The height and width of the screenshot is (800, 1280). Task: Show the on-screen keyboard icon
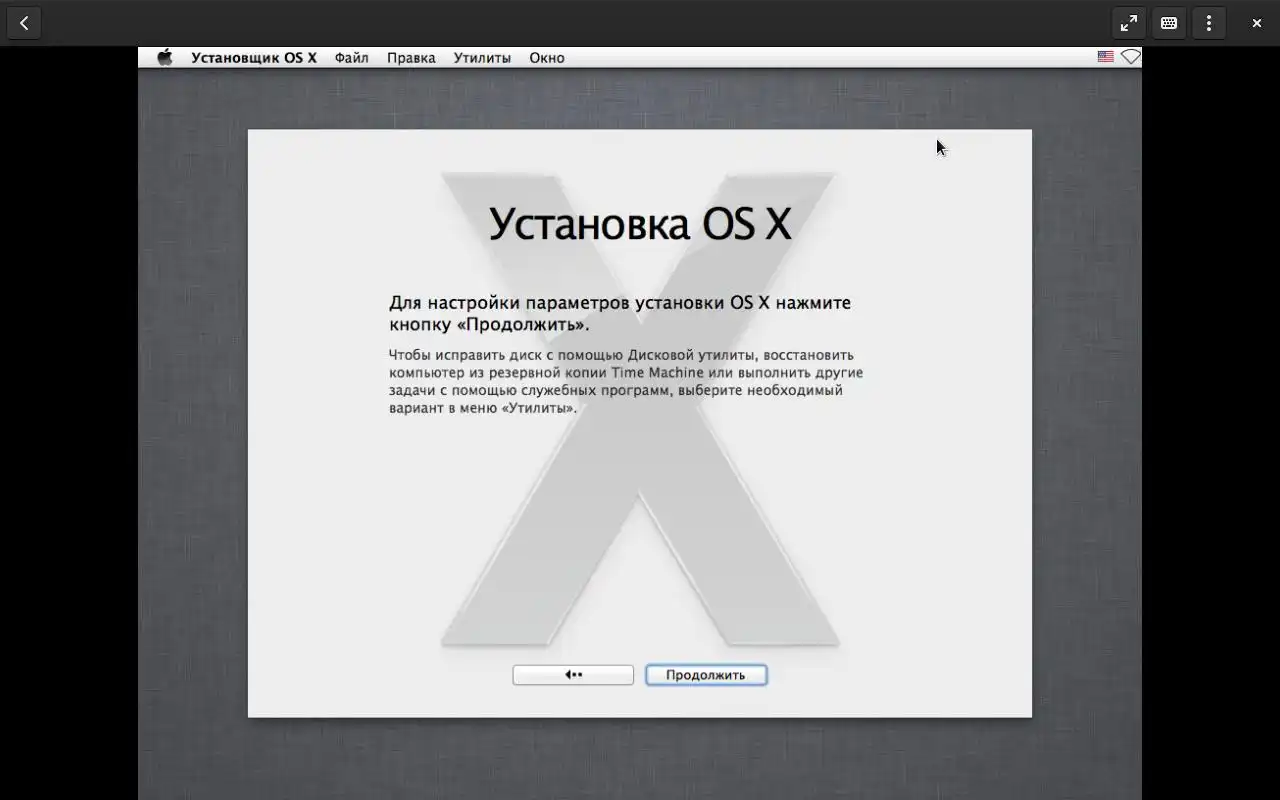1169,23
